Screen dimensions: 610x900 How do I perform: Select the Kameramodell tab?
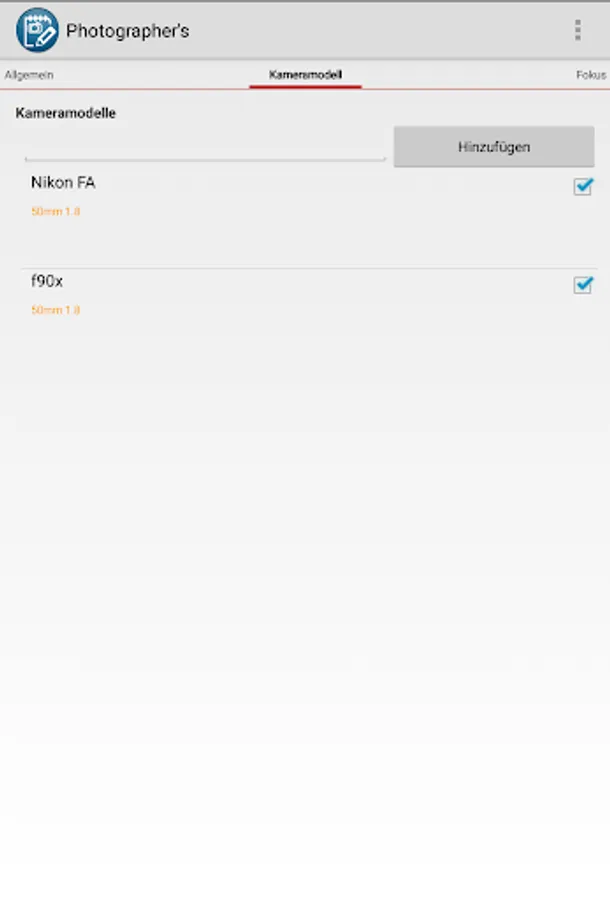point(305,75)
